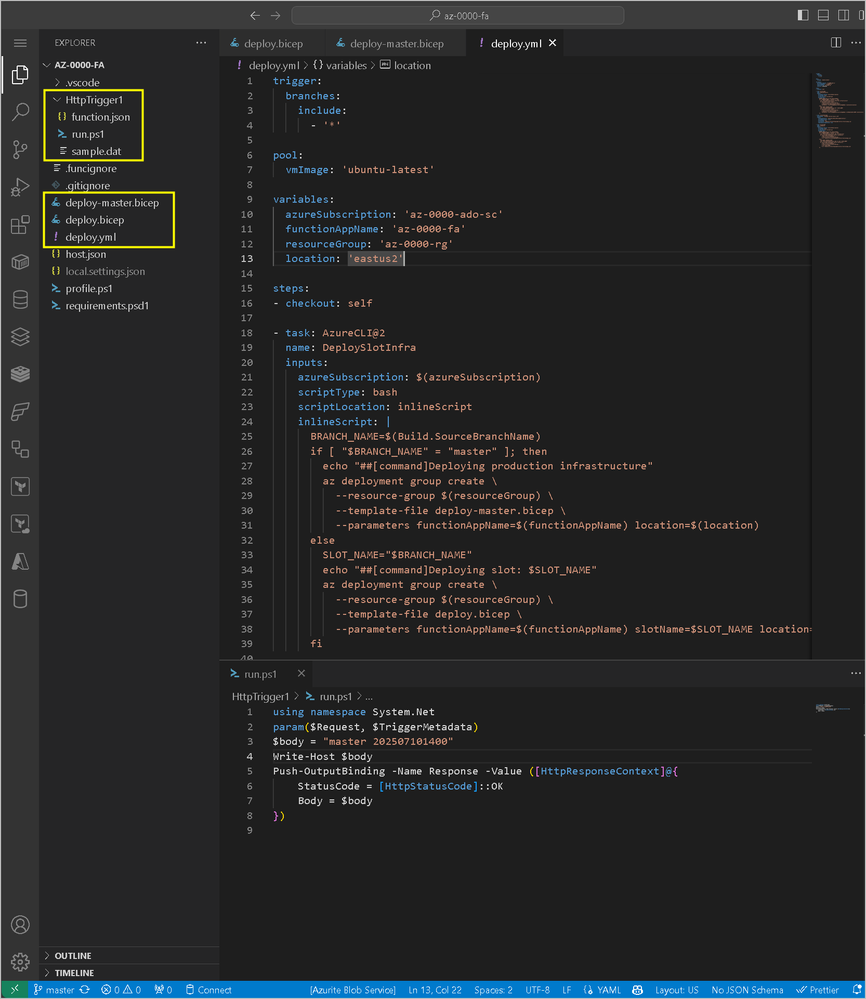Screen dimensions: 866x999
Task: Open the errors and warnings status item
Action: coord(121,990)
